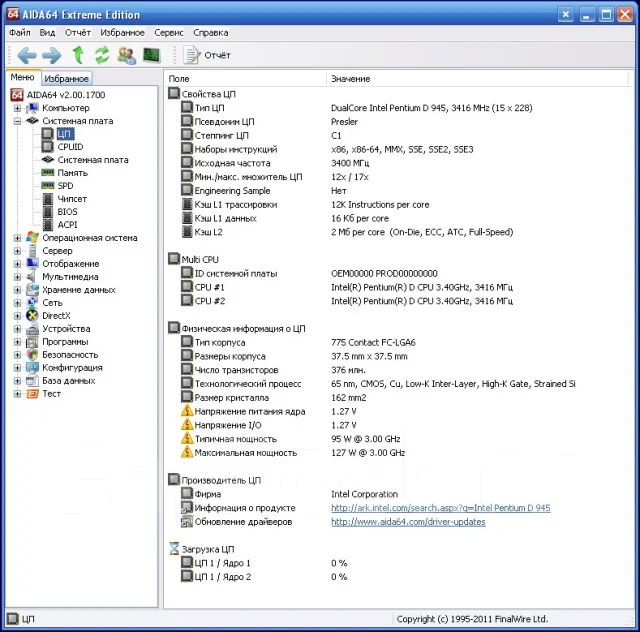Screen dimensions: 640x632
Task: Open the Файл menu
Action: pos(20,32)
